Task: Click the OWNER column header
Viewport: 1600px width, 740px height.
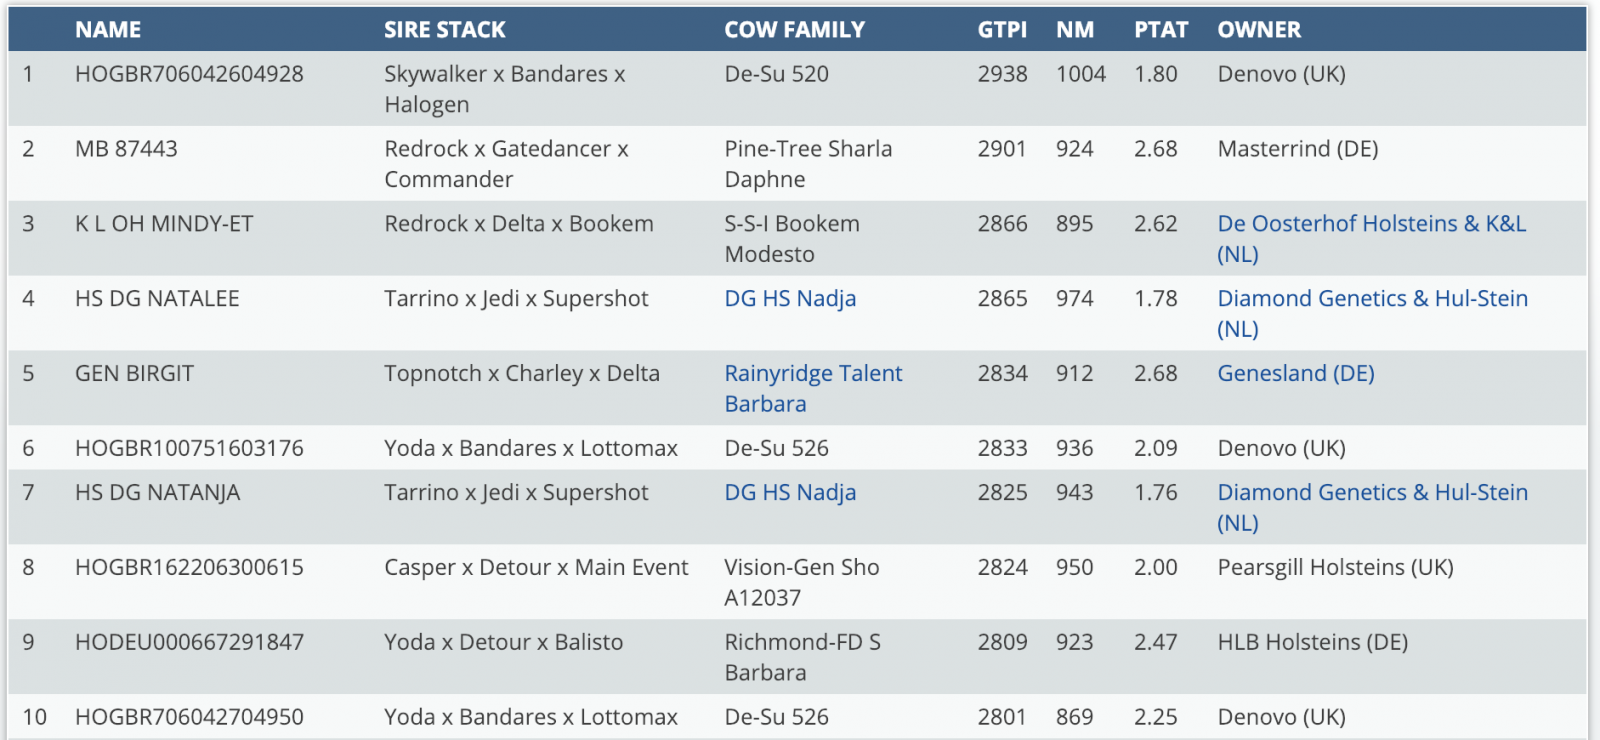Action: [x=1259, y=30]
